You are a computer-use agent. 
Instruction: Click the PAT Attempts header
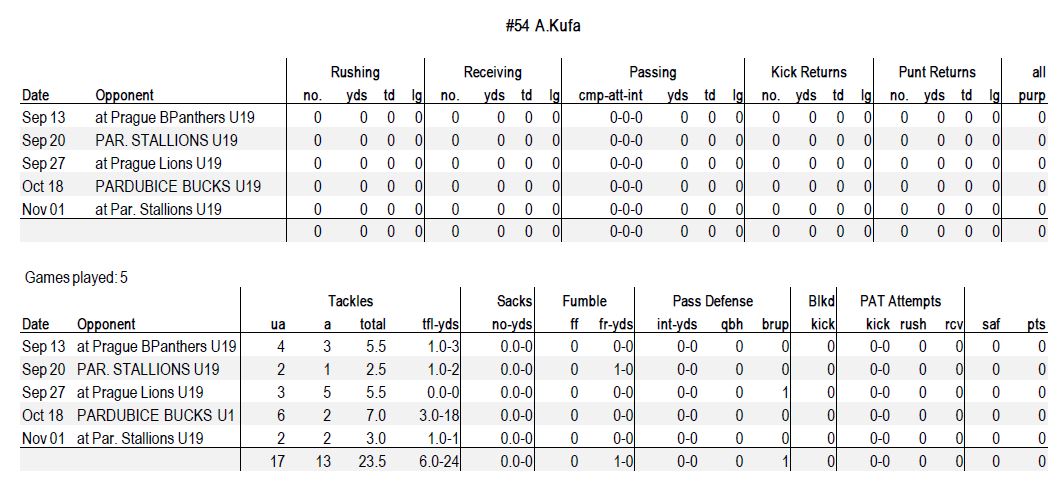point(900,301)
